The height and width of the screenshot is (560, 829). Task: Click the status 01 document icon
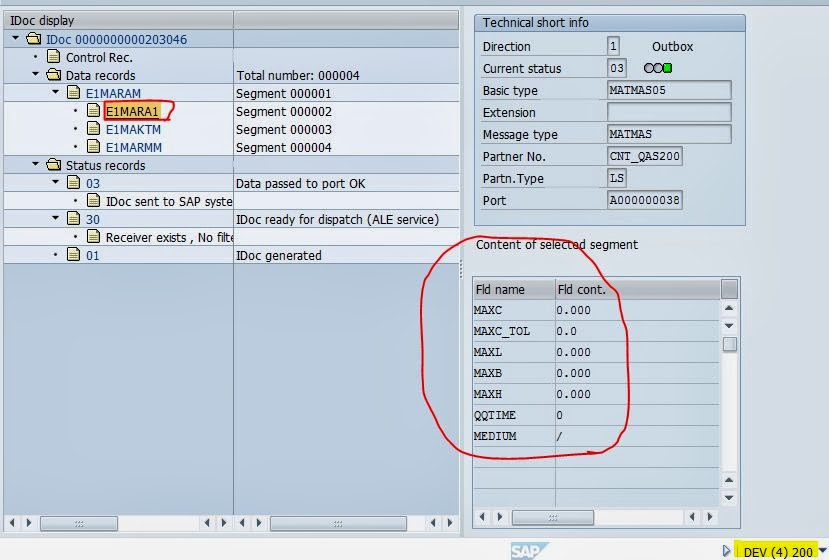pyautogui.click(x=73, y=254)
